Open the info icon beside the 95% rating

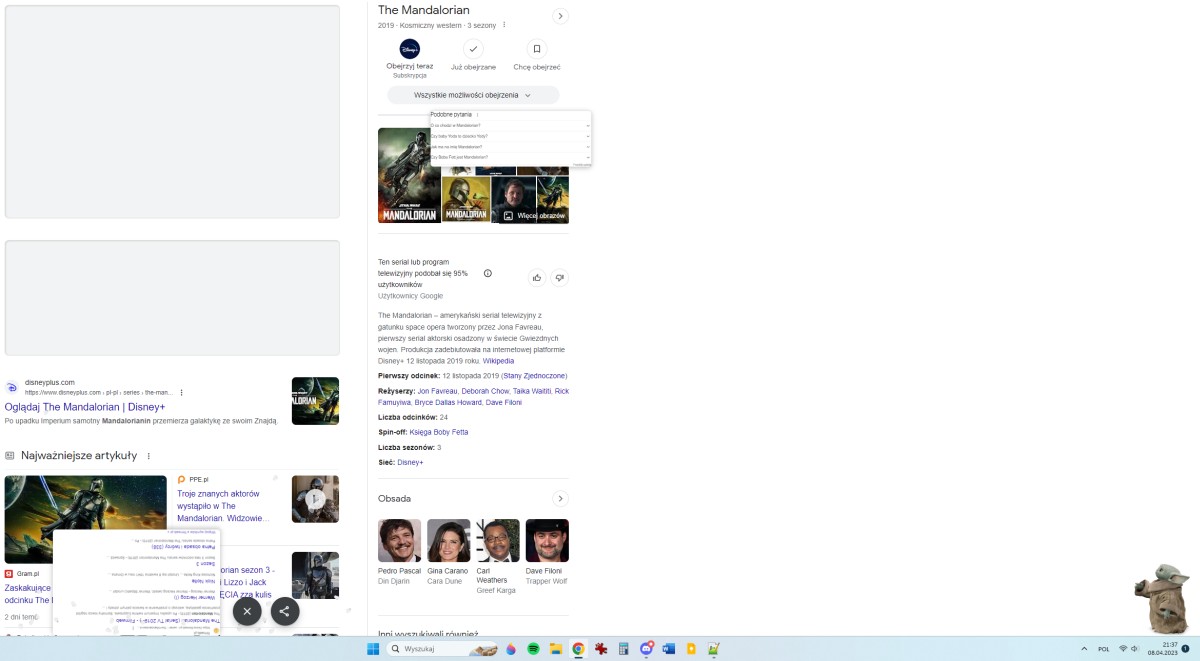point(488,273)
